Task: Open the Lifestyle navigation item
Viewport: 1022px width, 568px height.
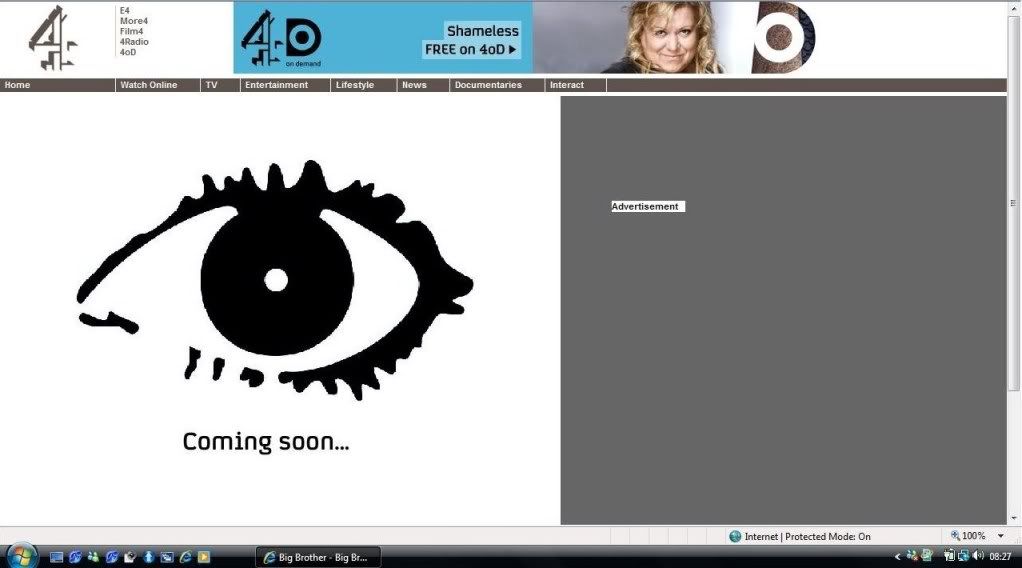Action: click(355, 85)
